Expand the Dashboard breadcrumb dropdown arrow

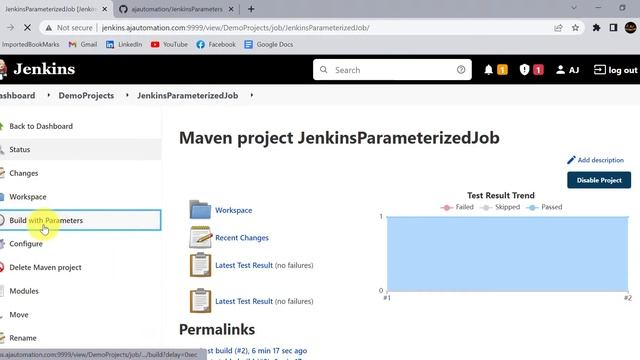[x=49, y=95]
